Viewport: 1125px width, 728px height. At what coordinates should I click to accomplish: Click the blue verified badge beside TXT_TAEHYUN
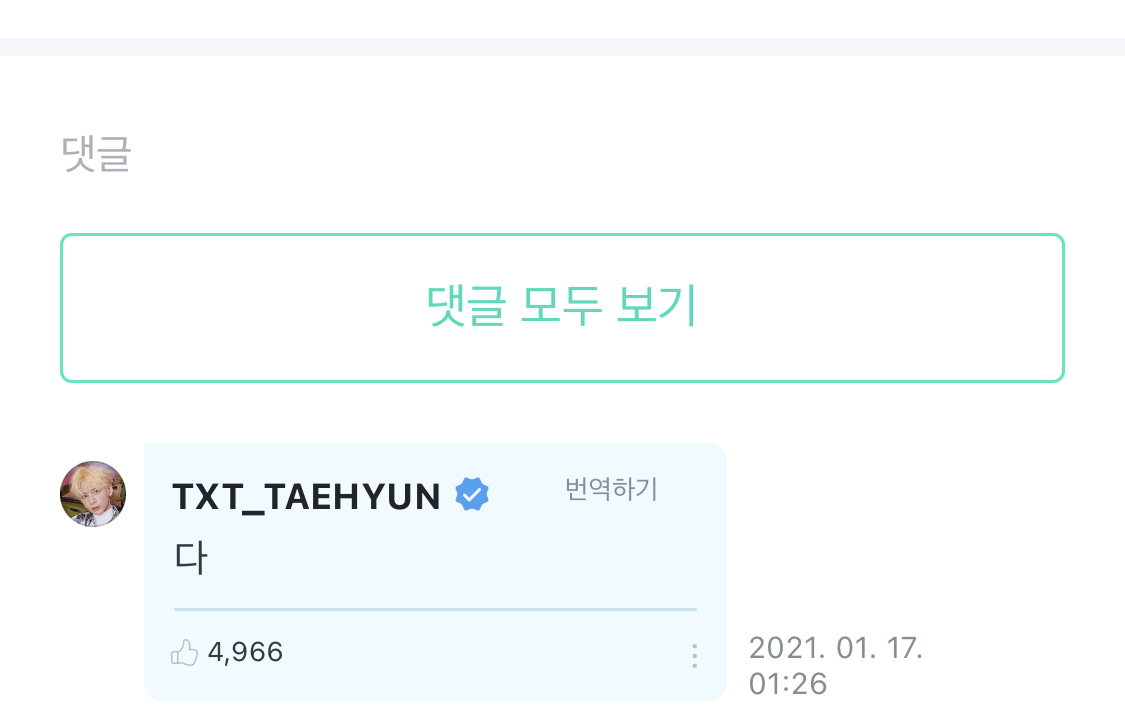pyautogui.click(x=472, y=494)
